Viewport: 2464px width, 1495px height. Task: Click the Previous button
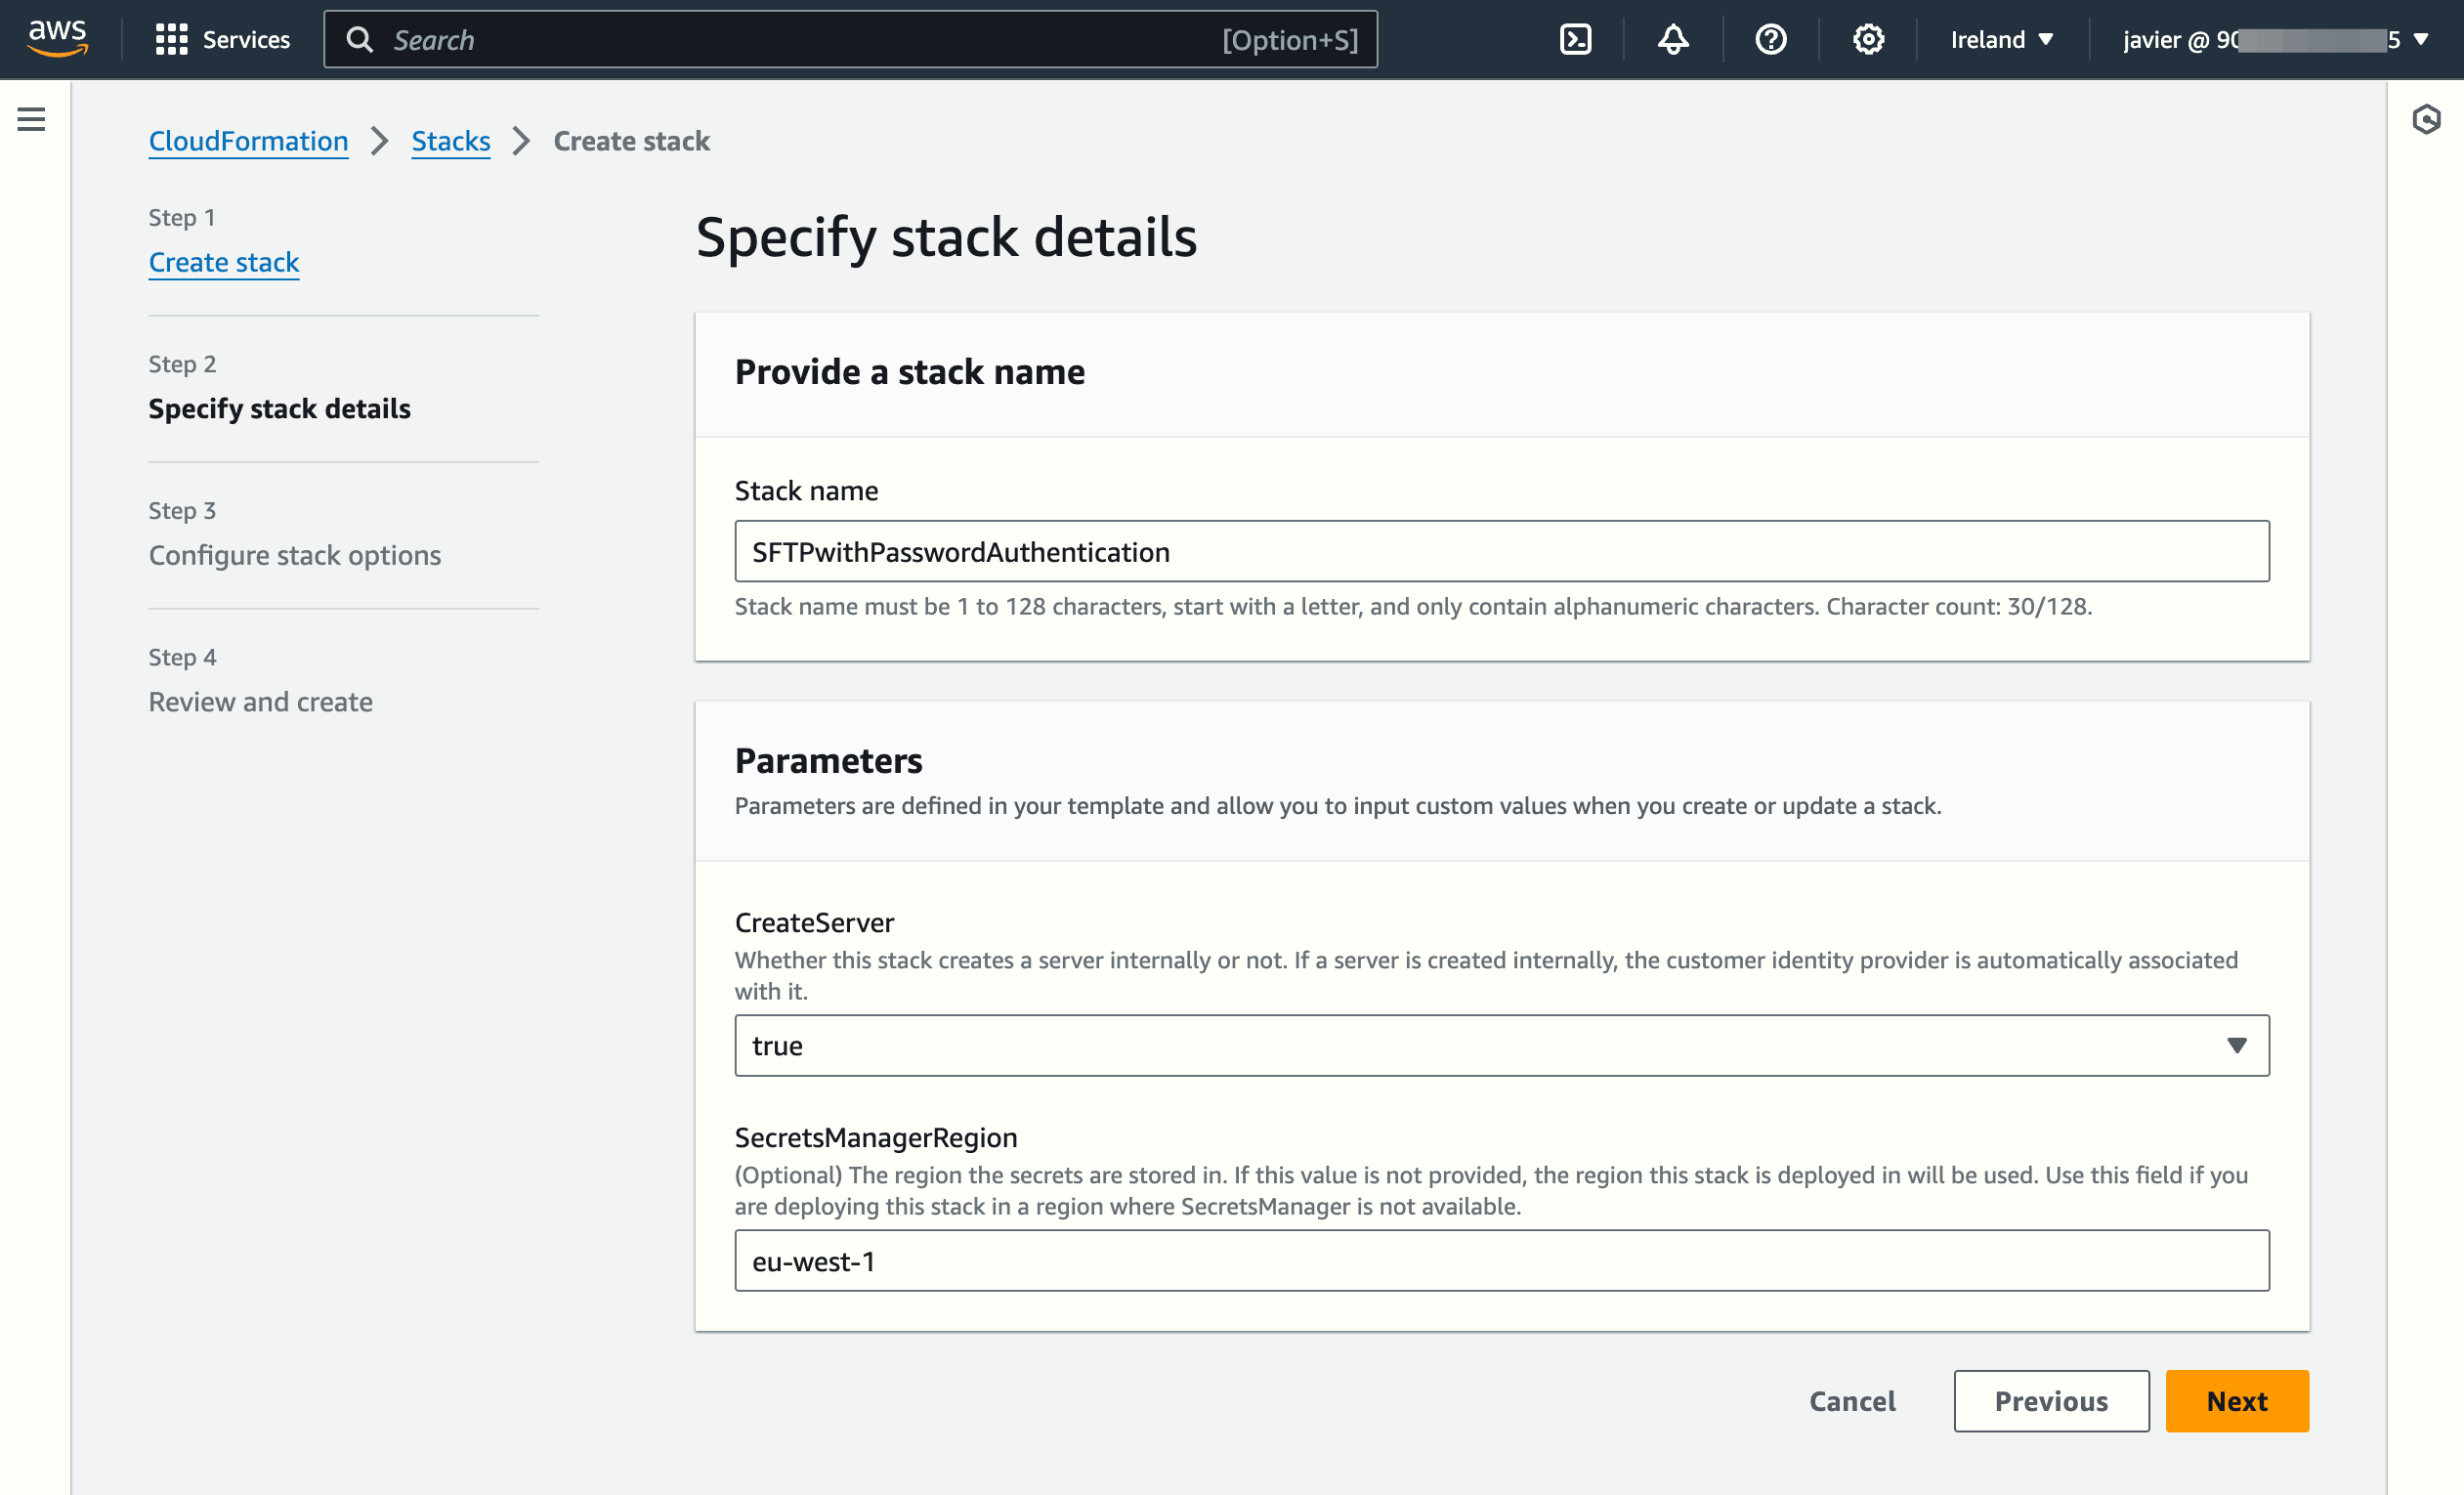2051,1401
